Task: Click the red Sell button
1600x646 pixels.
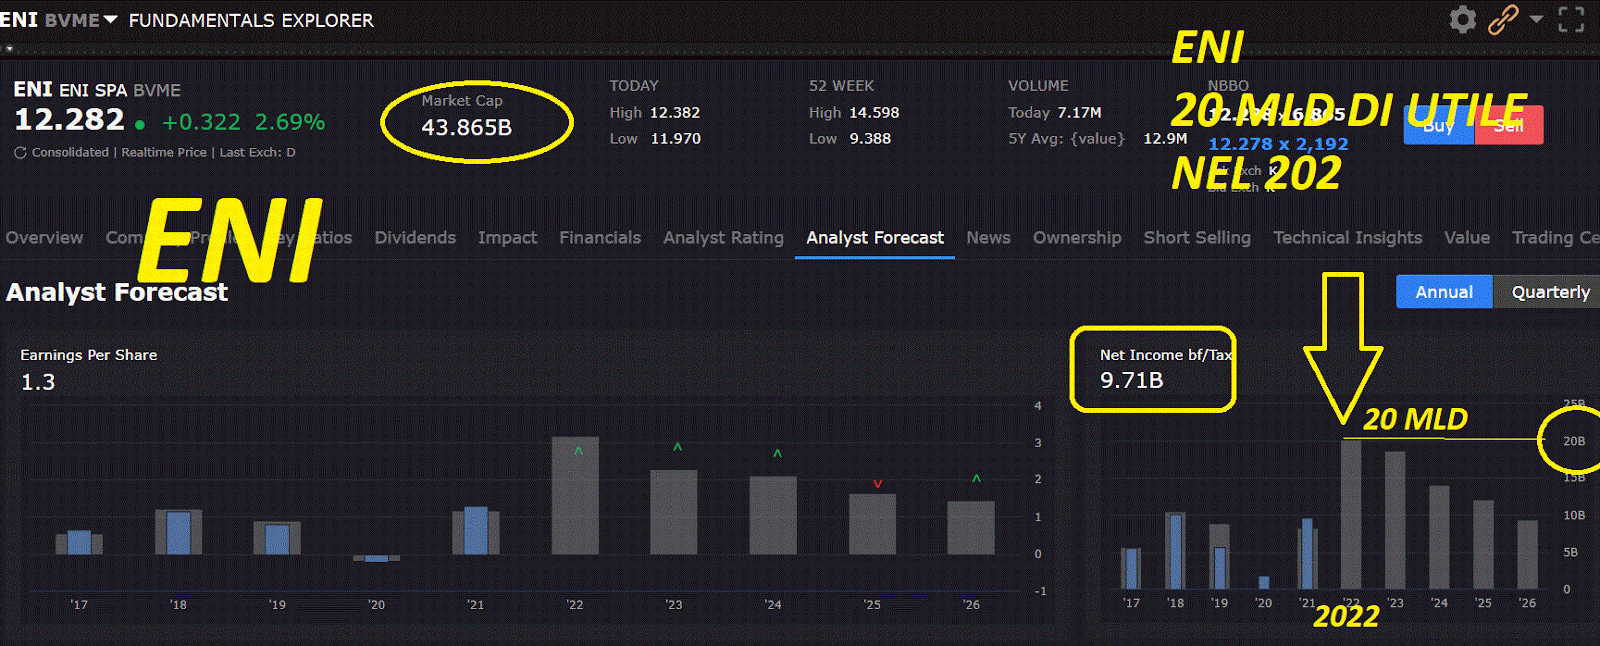Action: tap(1509, 125)
